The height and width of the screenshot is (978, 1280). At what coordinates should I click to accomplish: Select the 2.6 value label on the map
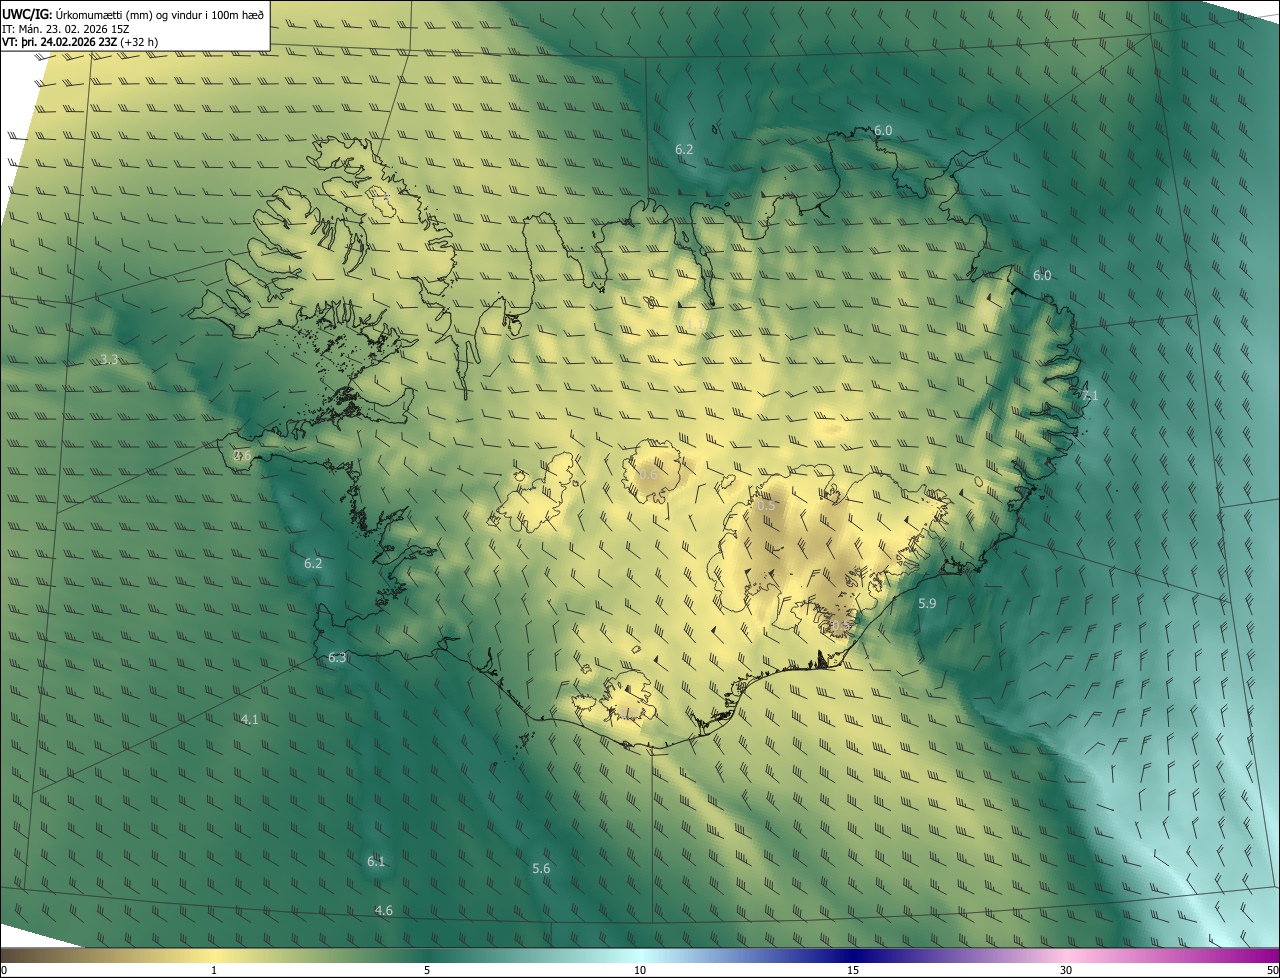point(242,456)
